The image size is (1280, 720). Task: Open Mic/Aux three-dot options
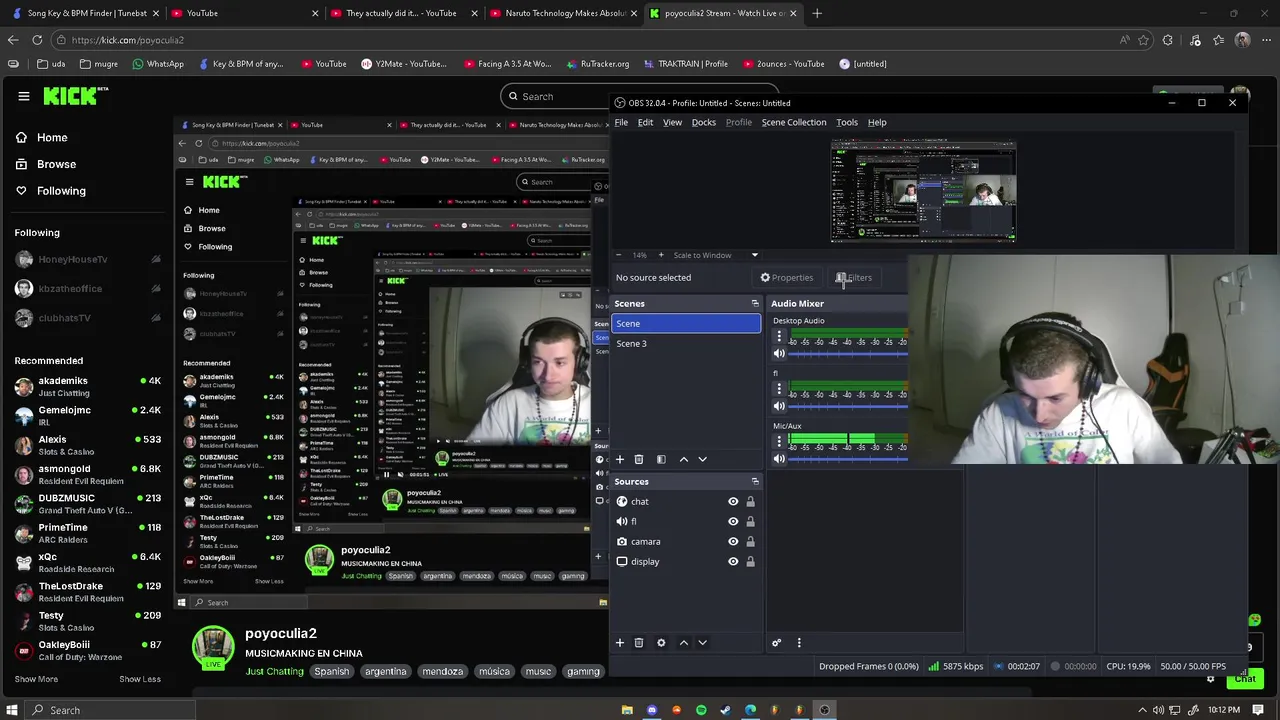[779, 441]
